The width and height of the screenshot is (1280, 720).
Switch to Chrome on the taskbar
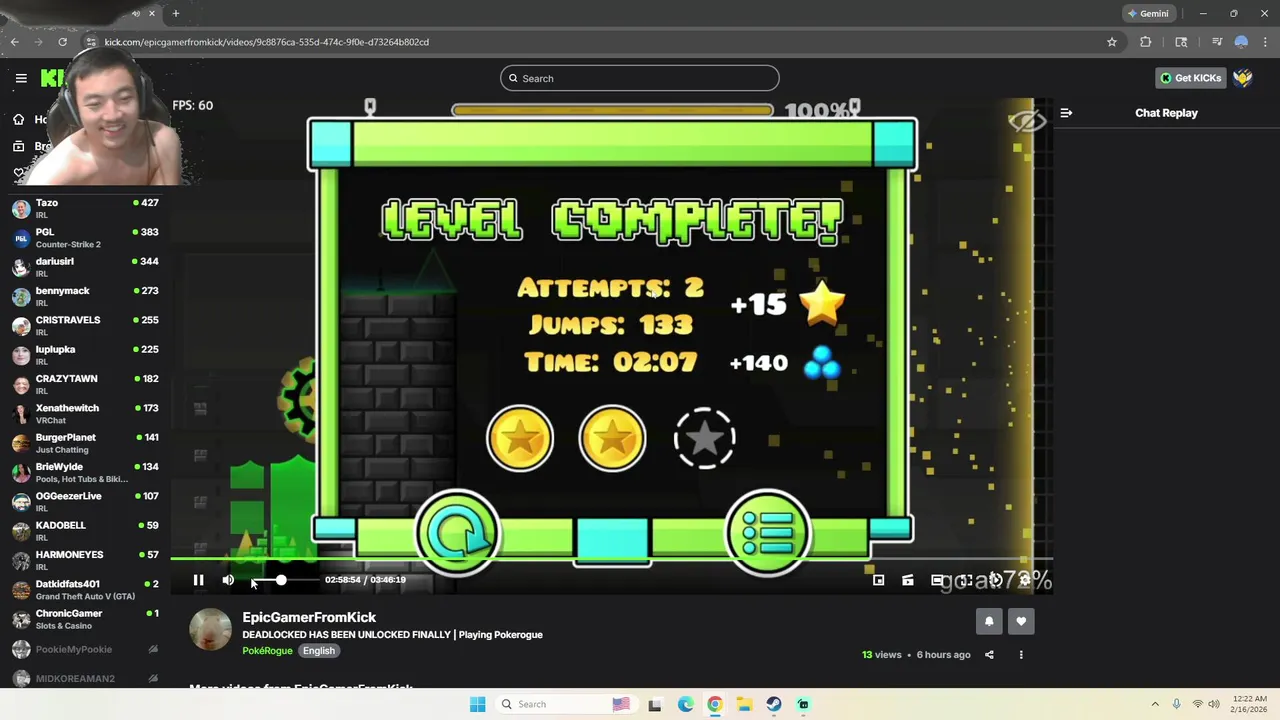(x=715, y=704)
